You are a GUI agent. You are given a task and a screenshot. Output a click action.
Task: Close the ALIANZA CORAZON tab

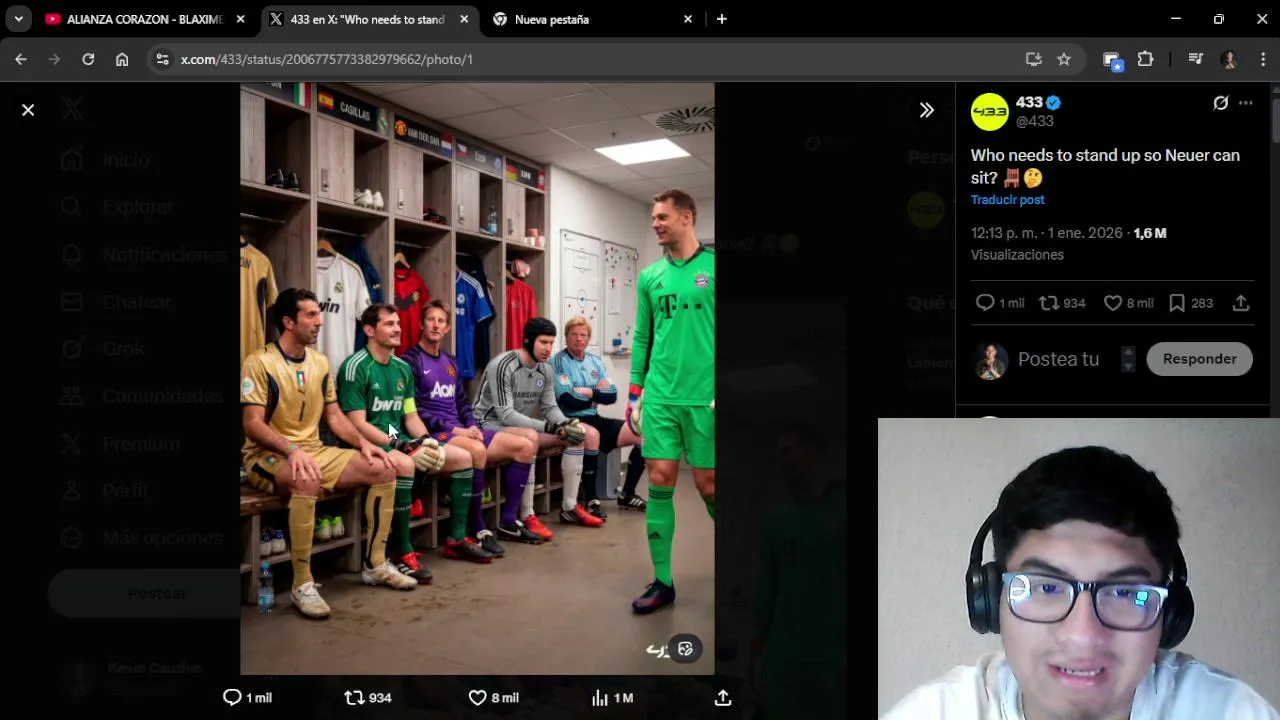click(x=240, y=19)
